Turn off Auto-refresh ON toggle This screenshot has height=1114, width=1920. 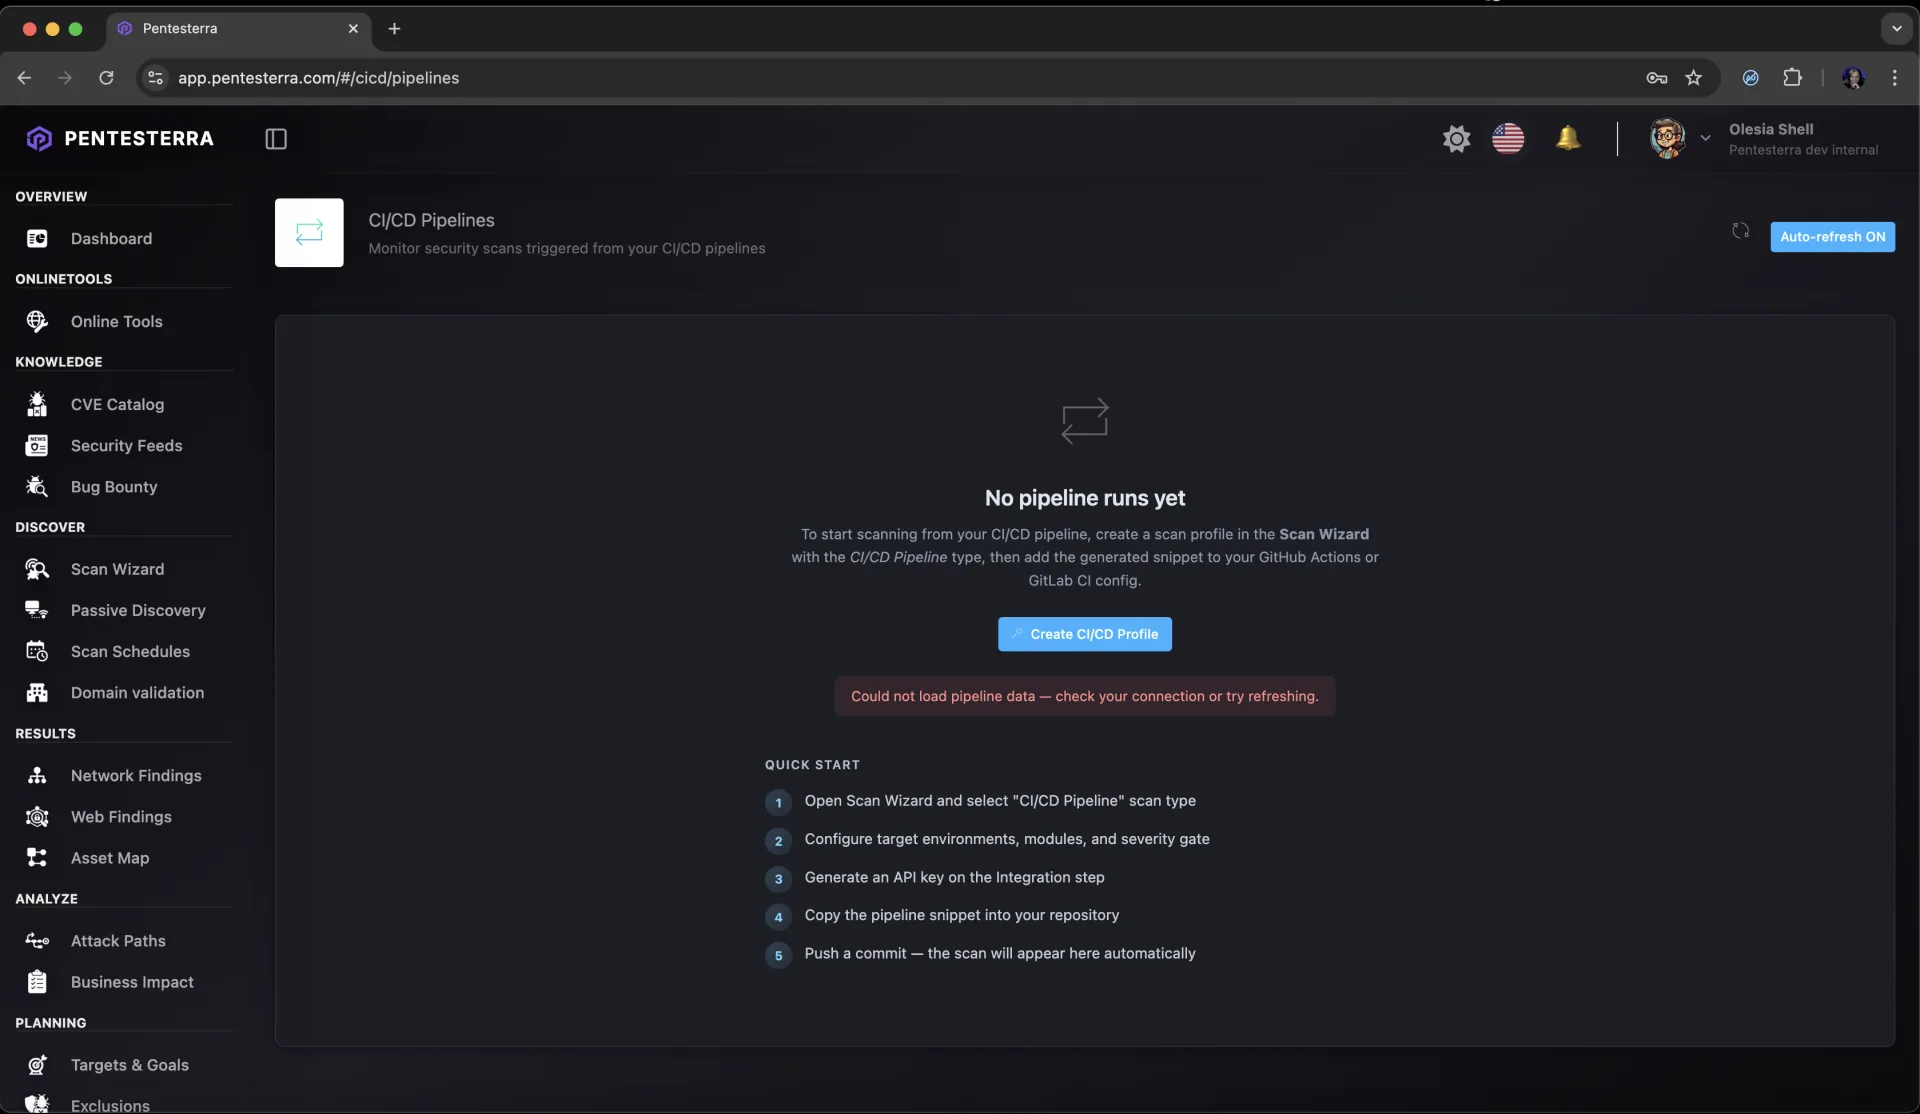click(x=1832, y=237)
